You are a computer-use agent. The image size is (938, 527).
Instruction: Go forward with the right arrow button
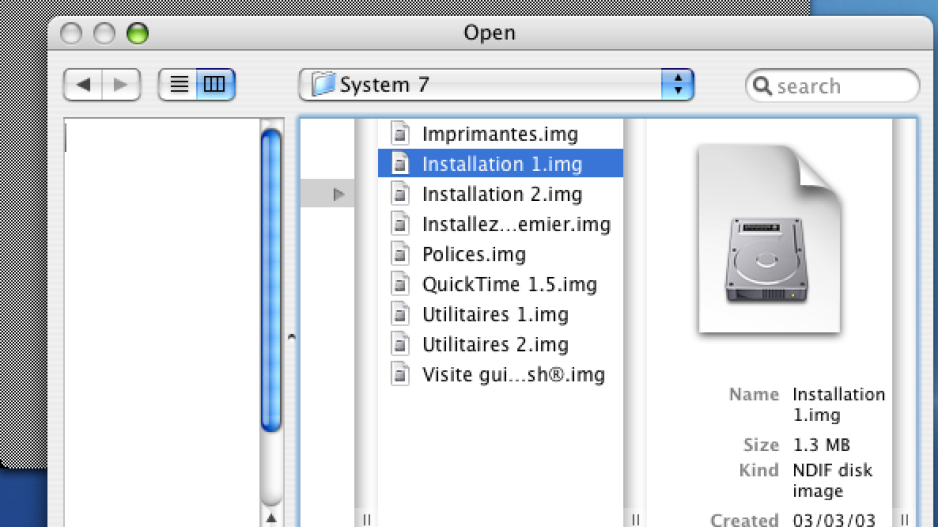(x=121, y=84)
